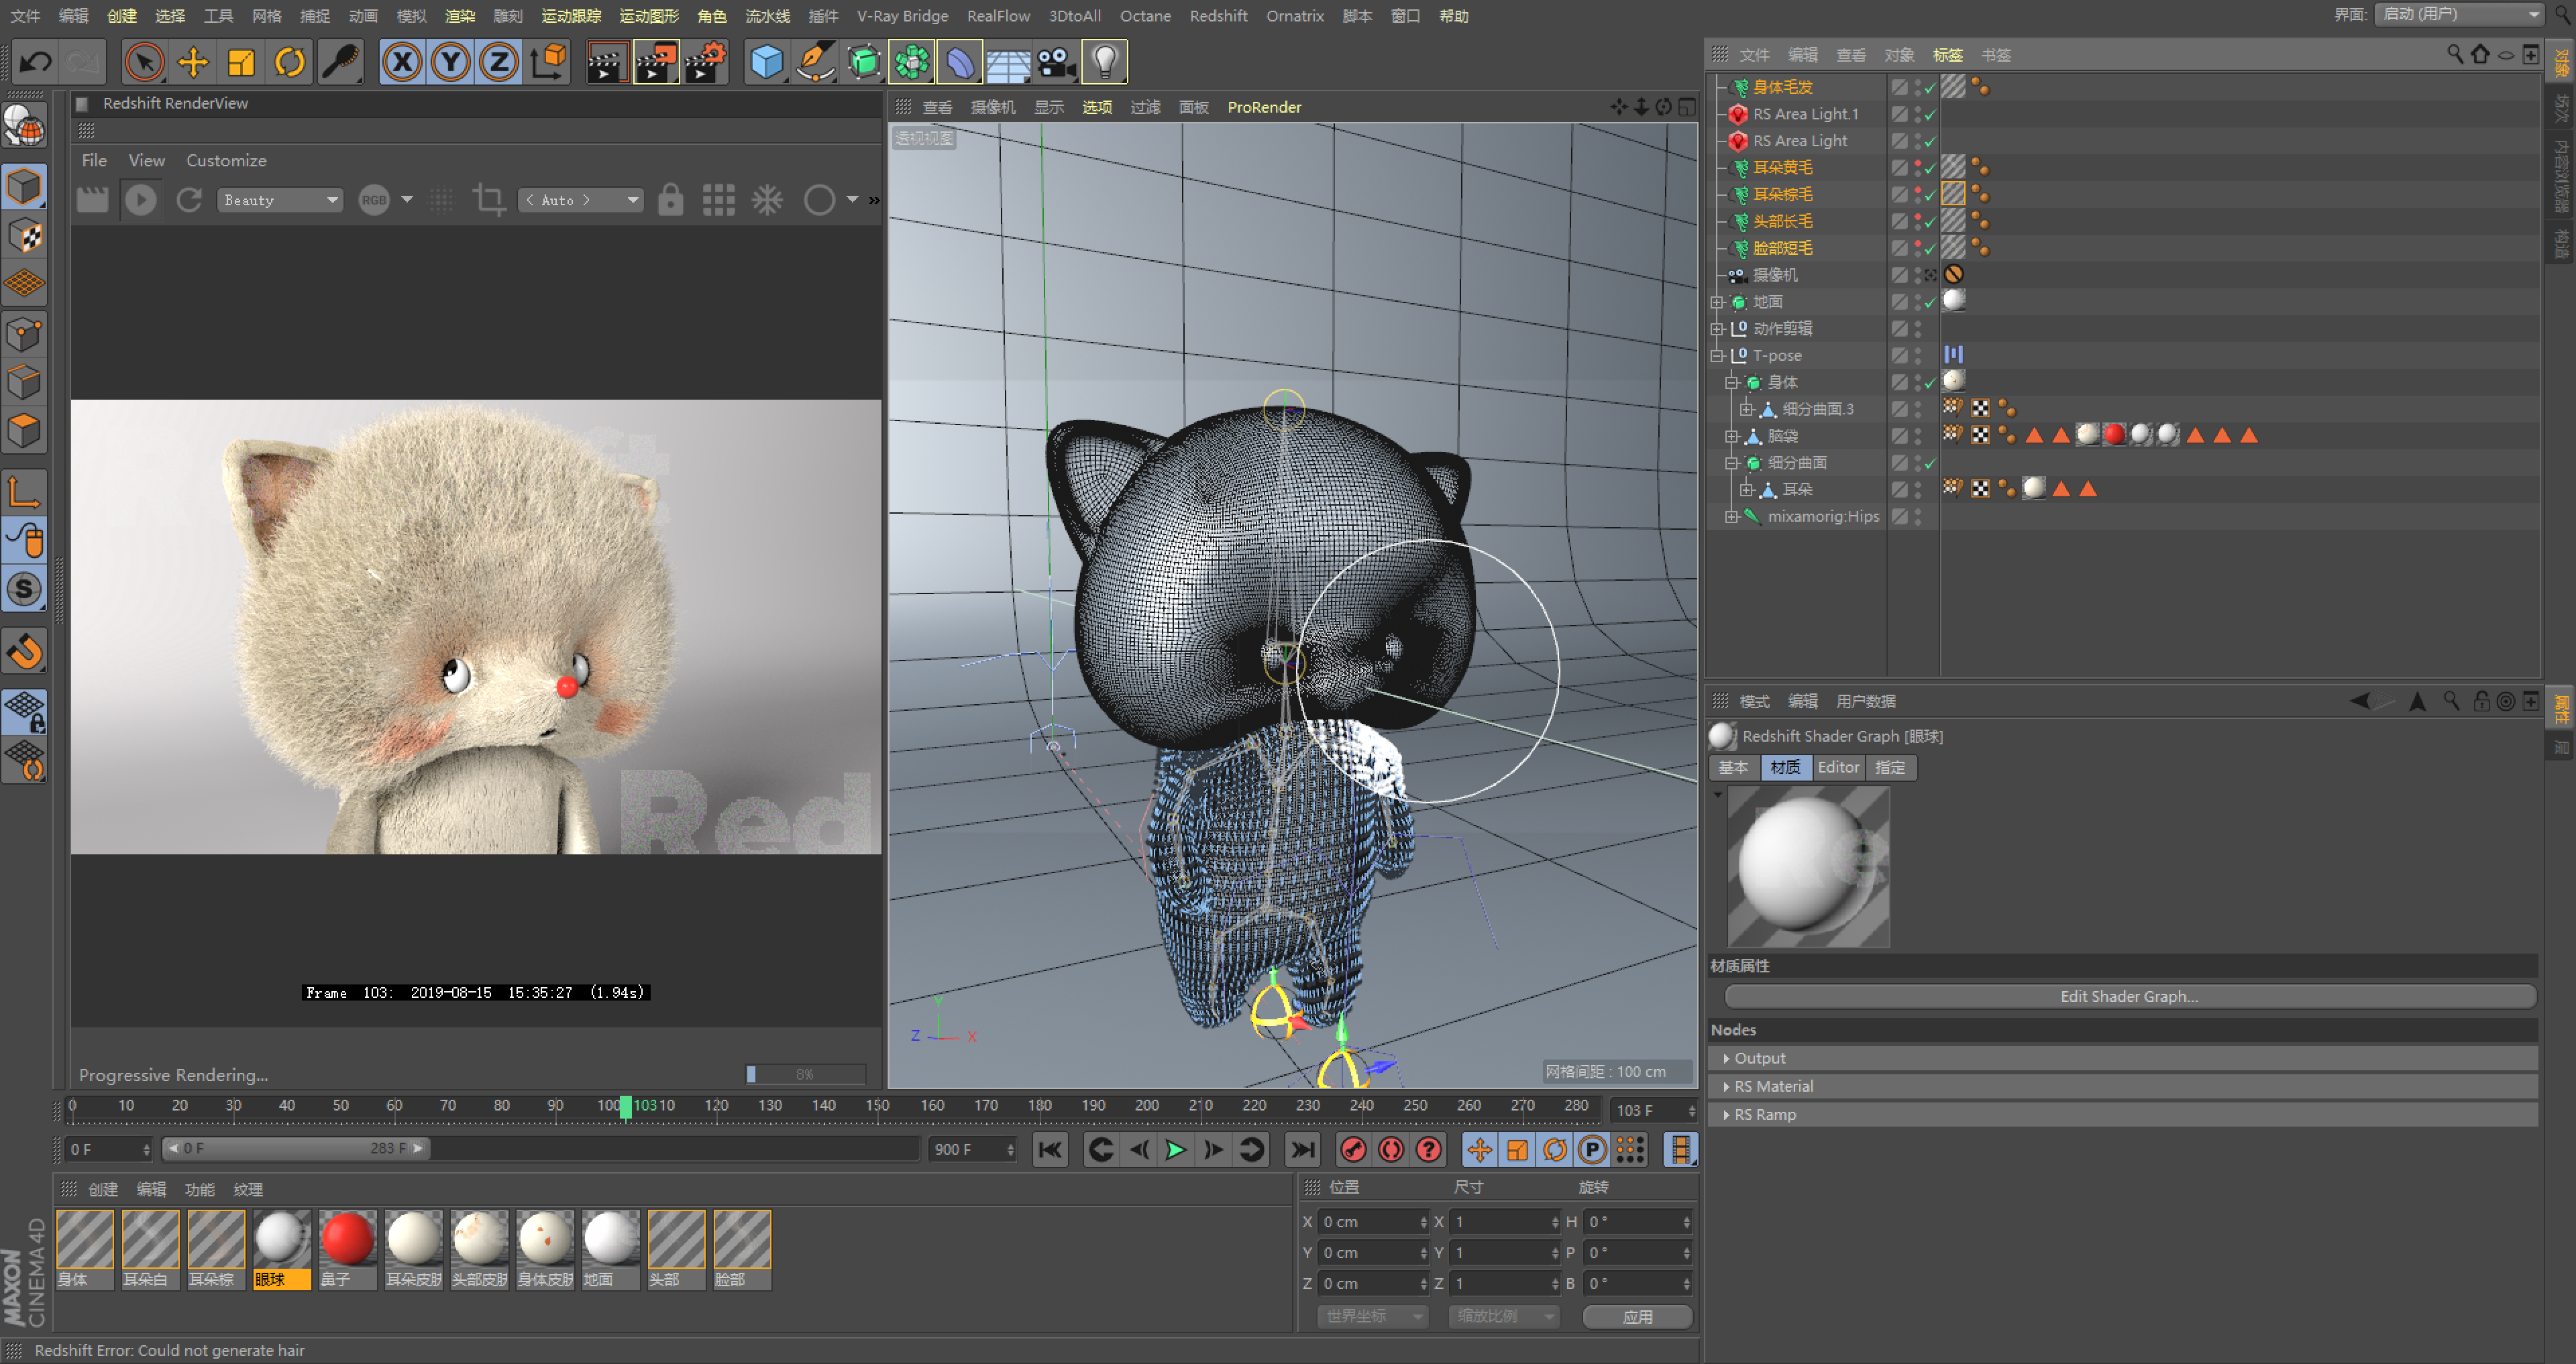Toggle 身体毛发 enable checkmark

pyautogui.click(x=1931, y=88)
